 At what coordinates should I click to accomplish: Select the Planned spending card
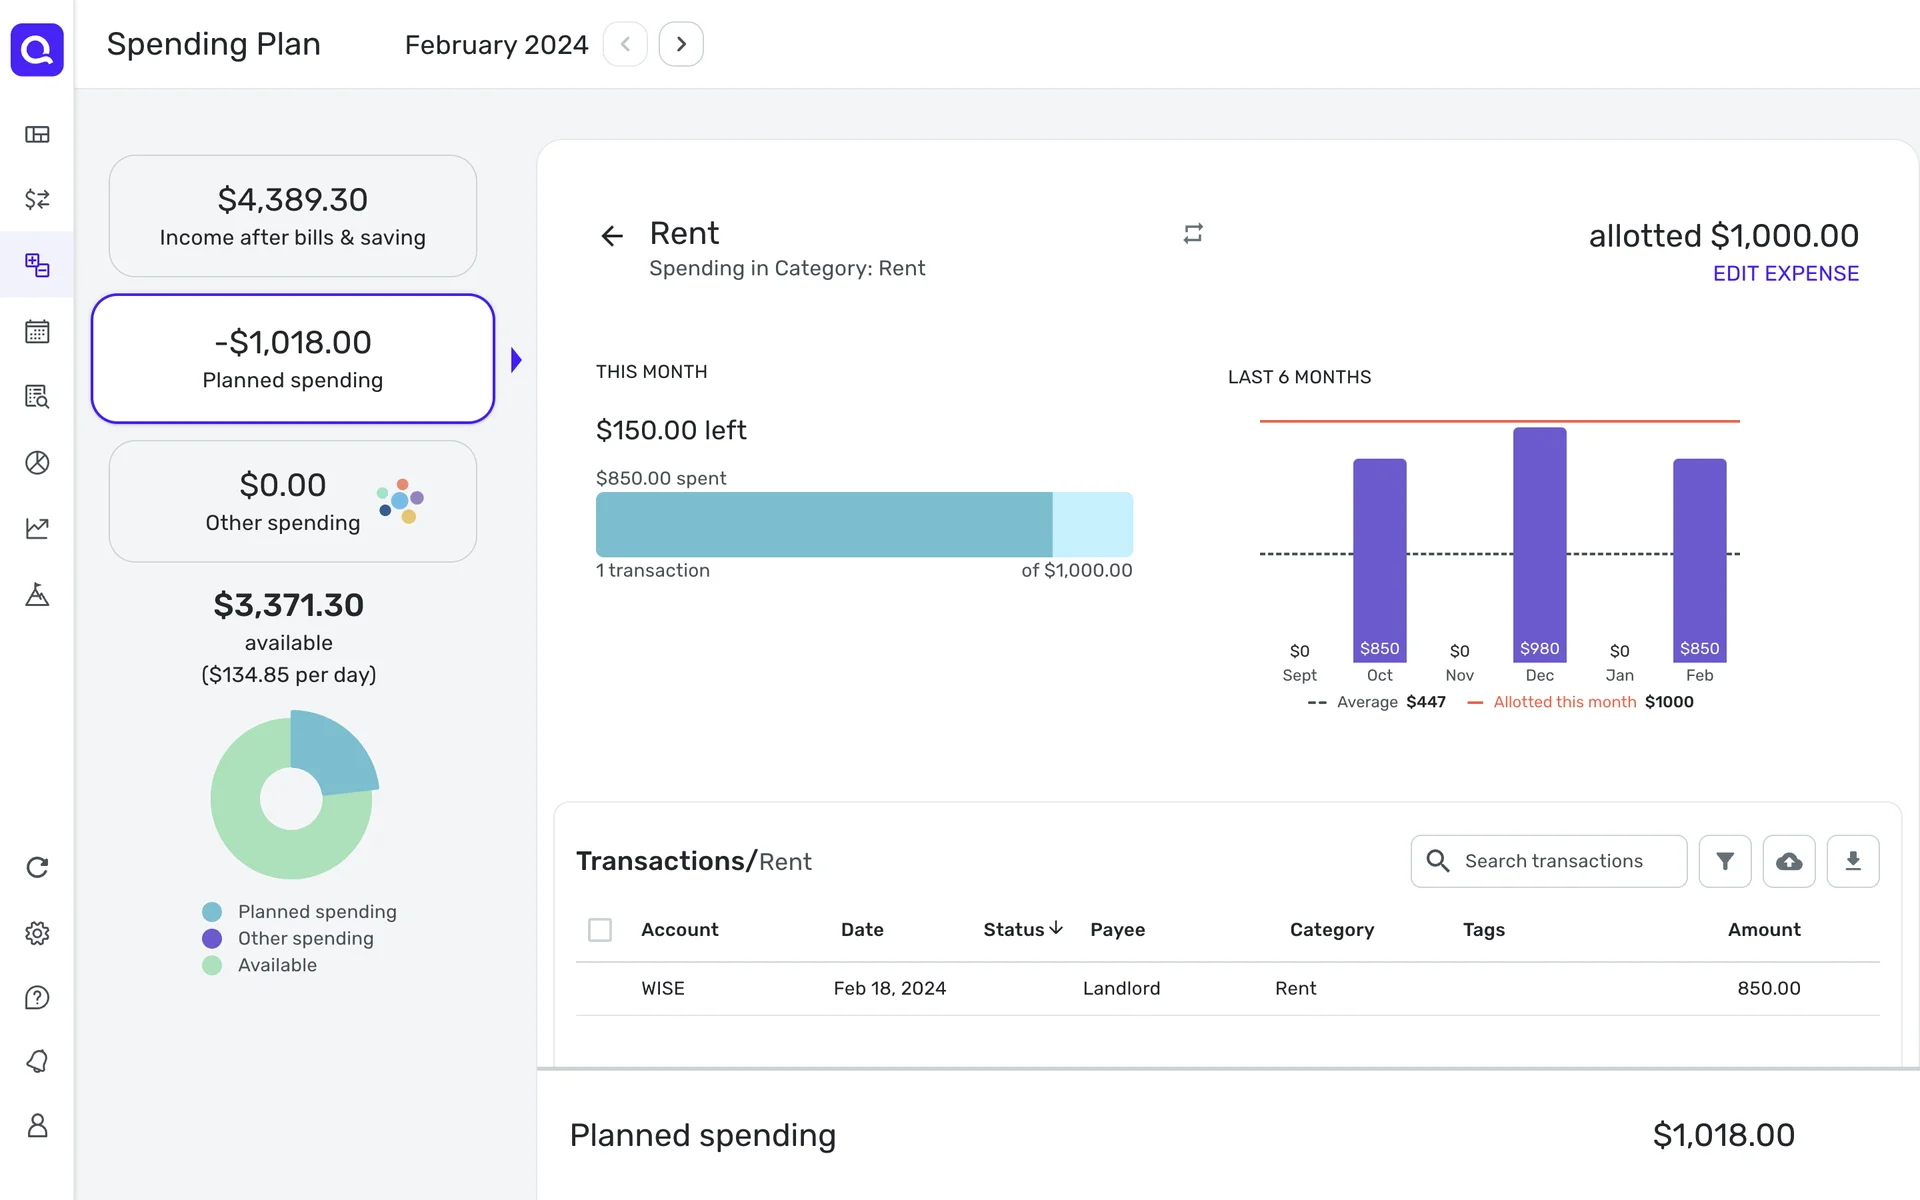(x=293, y=359)
